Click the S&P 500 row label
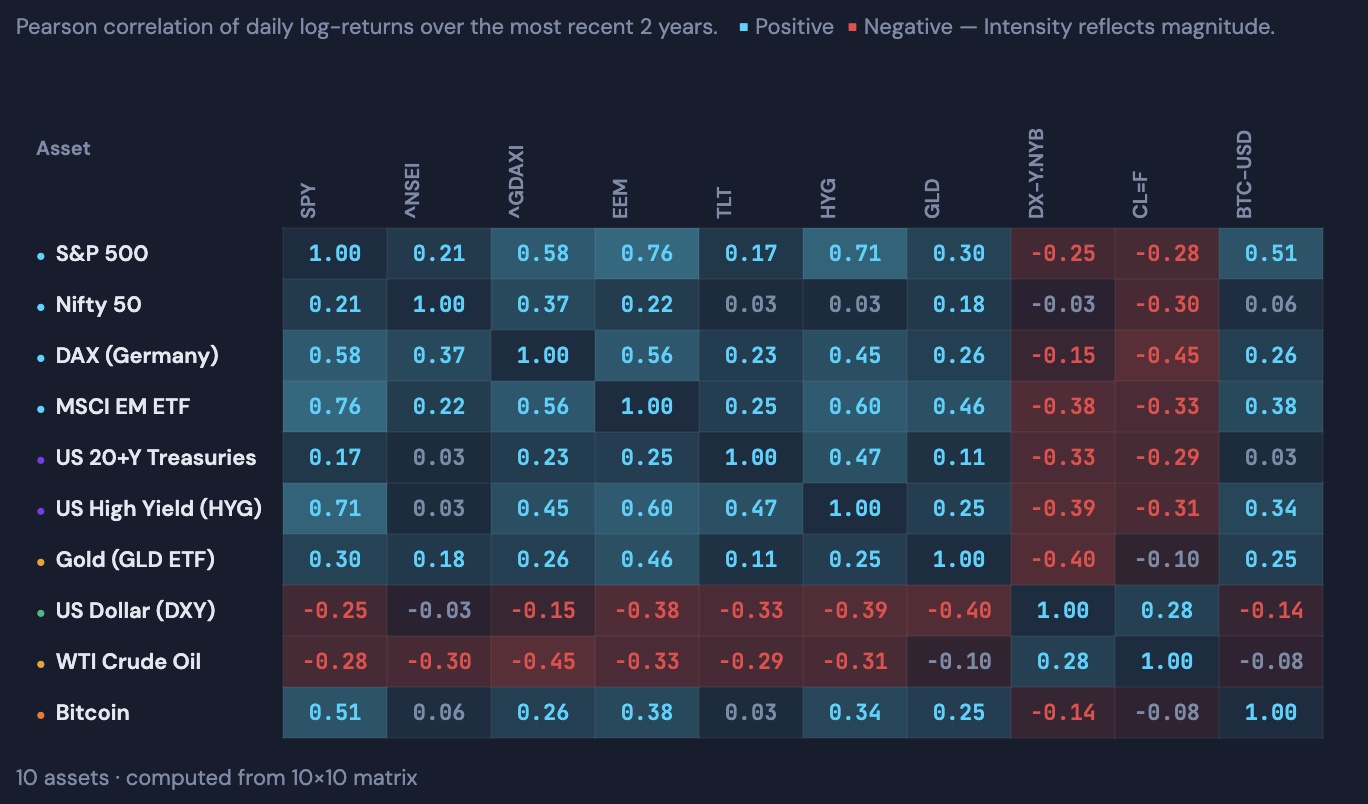 click(102, 254)
